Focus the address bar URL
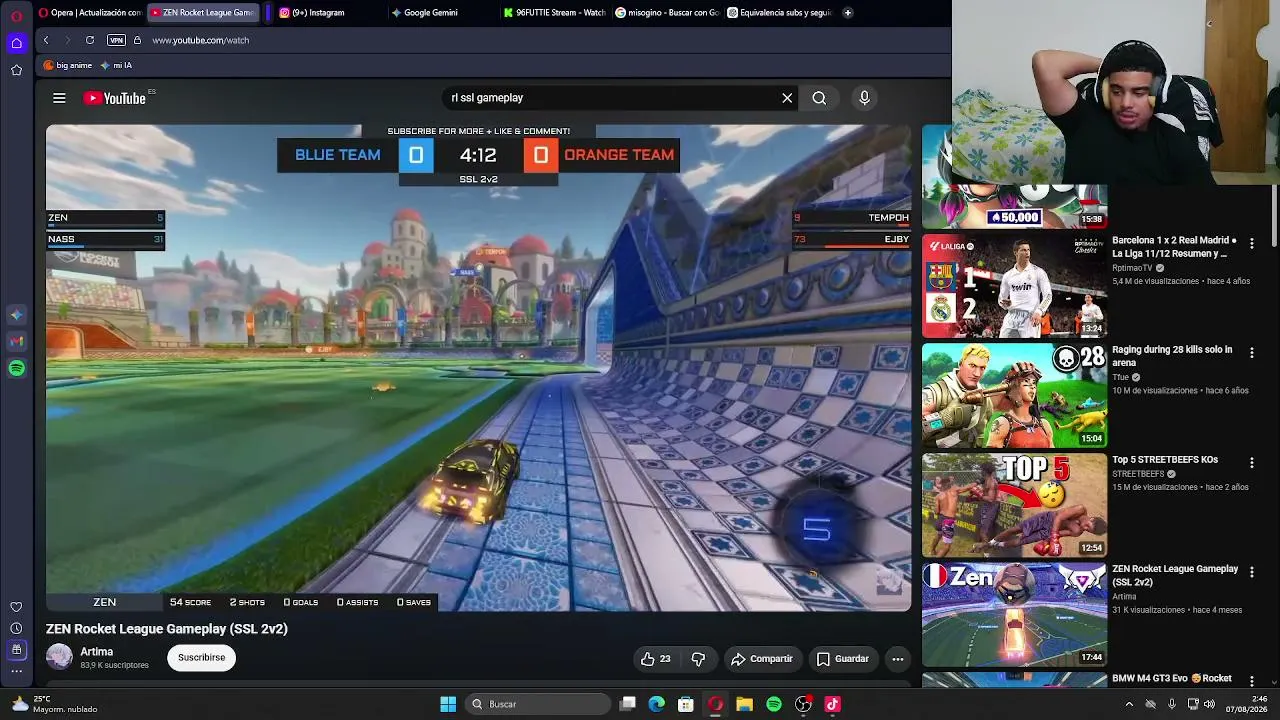This screenshot has width=1280, height=720. coord(200,40)
